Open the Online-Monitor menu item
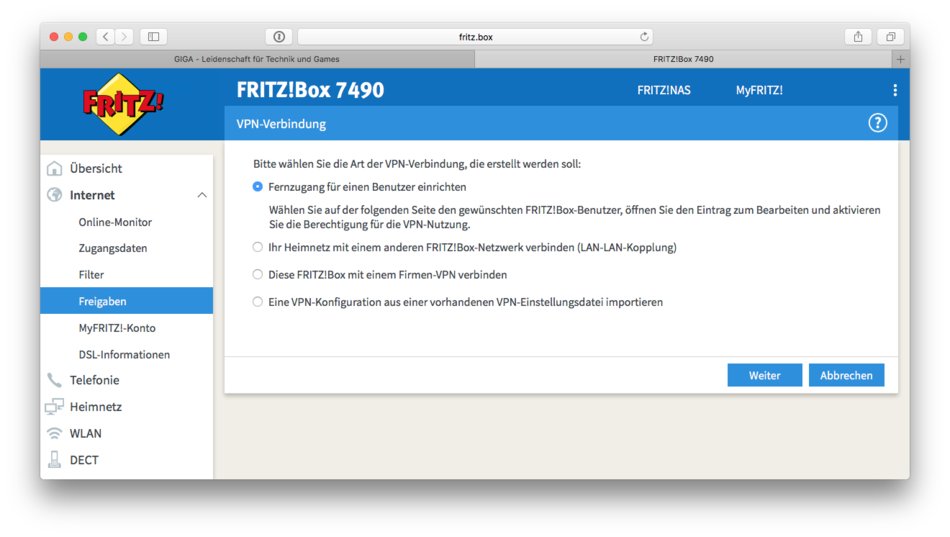 point(115,222)
